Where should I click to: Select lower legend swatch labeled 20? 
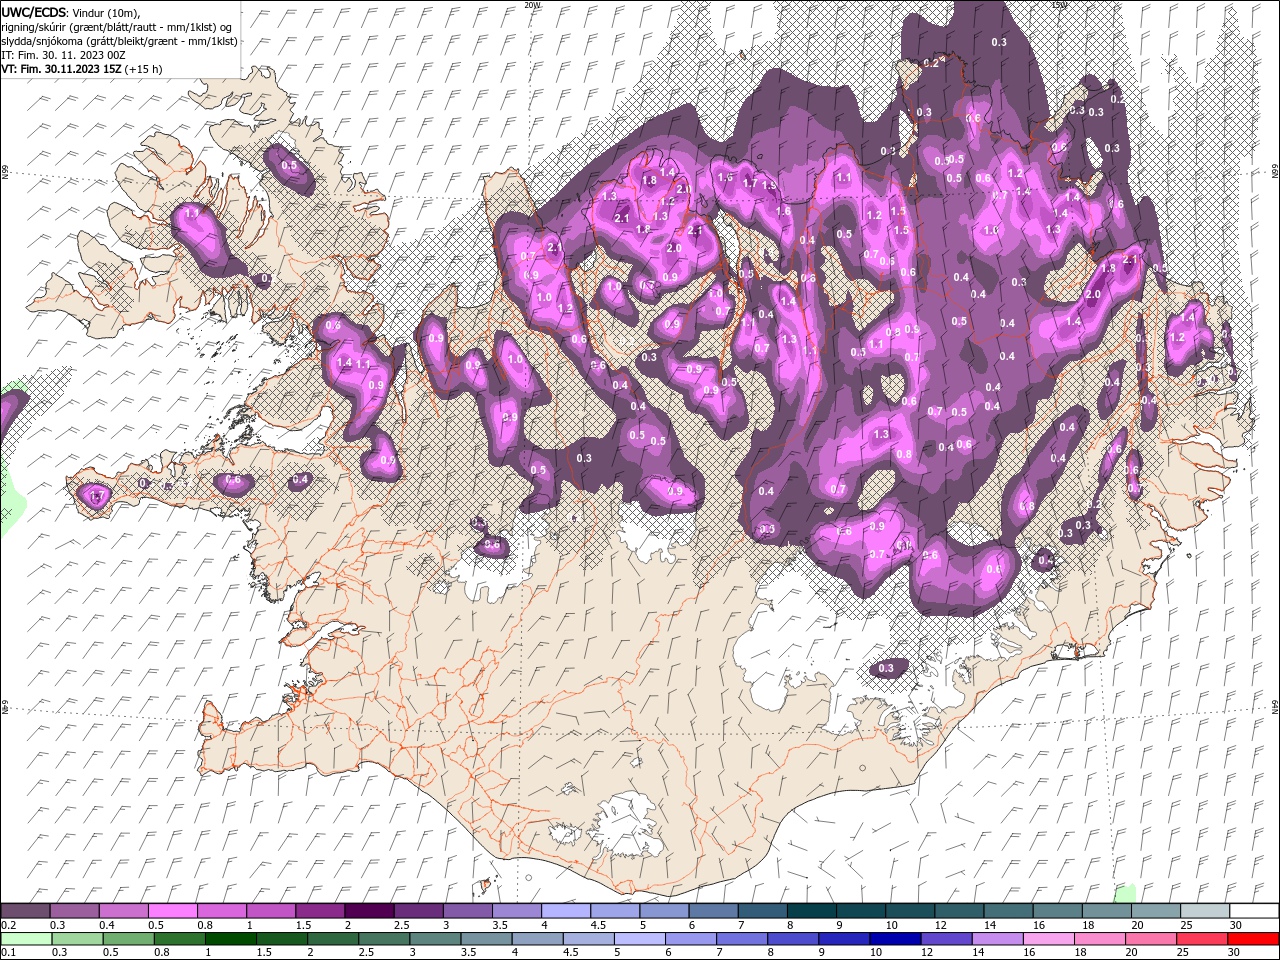click(x=1150, y=939)
